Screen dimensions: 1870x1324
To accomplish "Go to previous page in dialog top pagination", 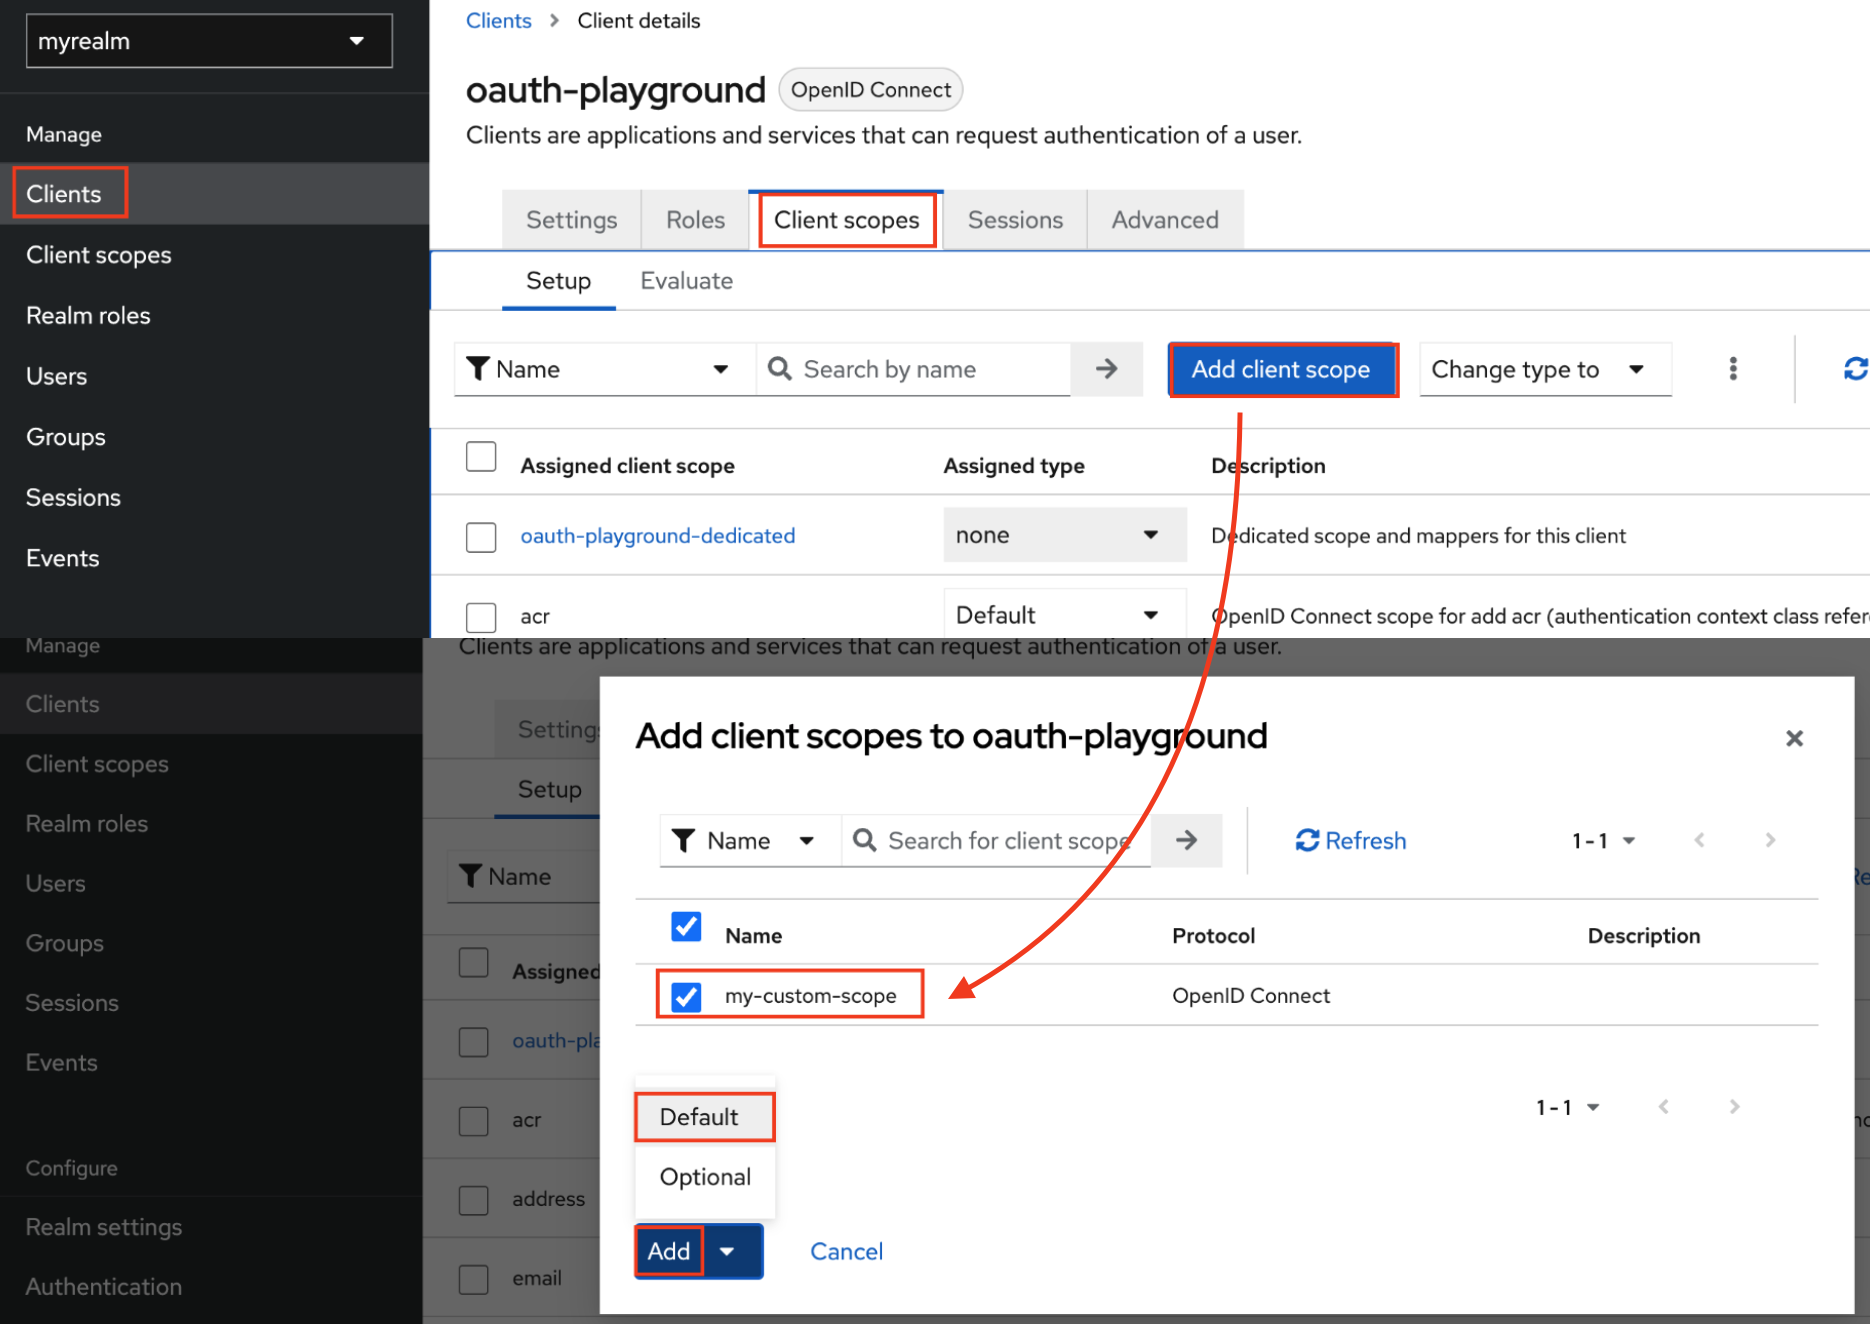I will [1699, 840].
